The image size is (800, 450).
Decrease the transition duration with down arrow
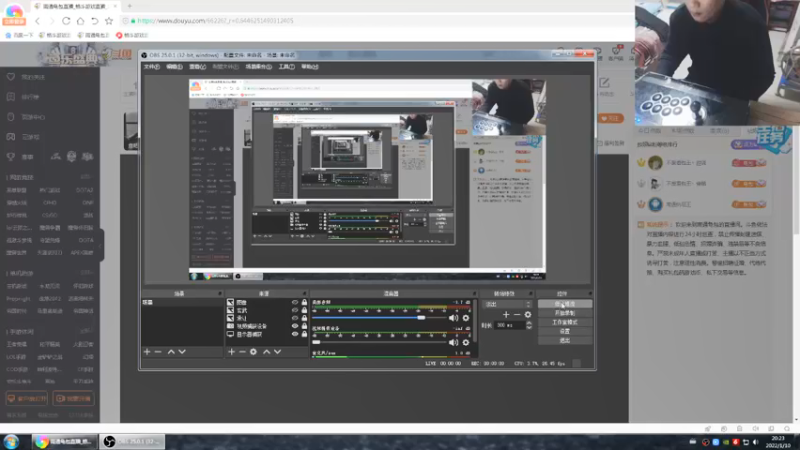point(529,327)
